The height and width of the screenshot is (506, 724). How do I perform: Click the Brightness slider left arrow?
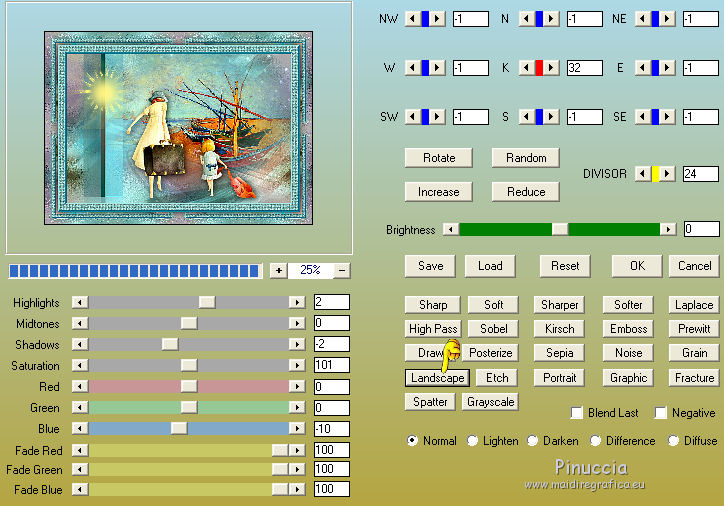[x=451, y=229]
